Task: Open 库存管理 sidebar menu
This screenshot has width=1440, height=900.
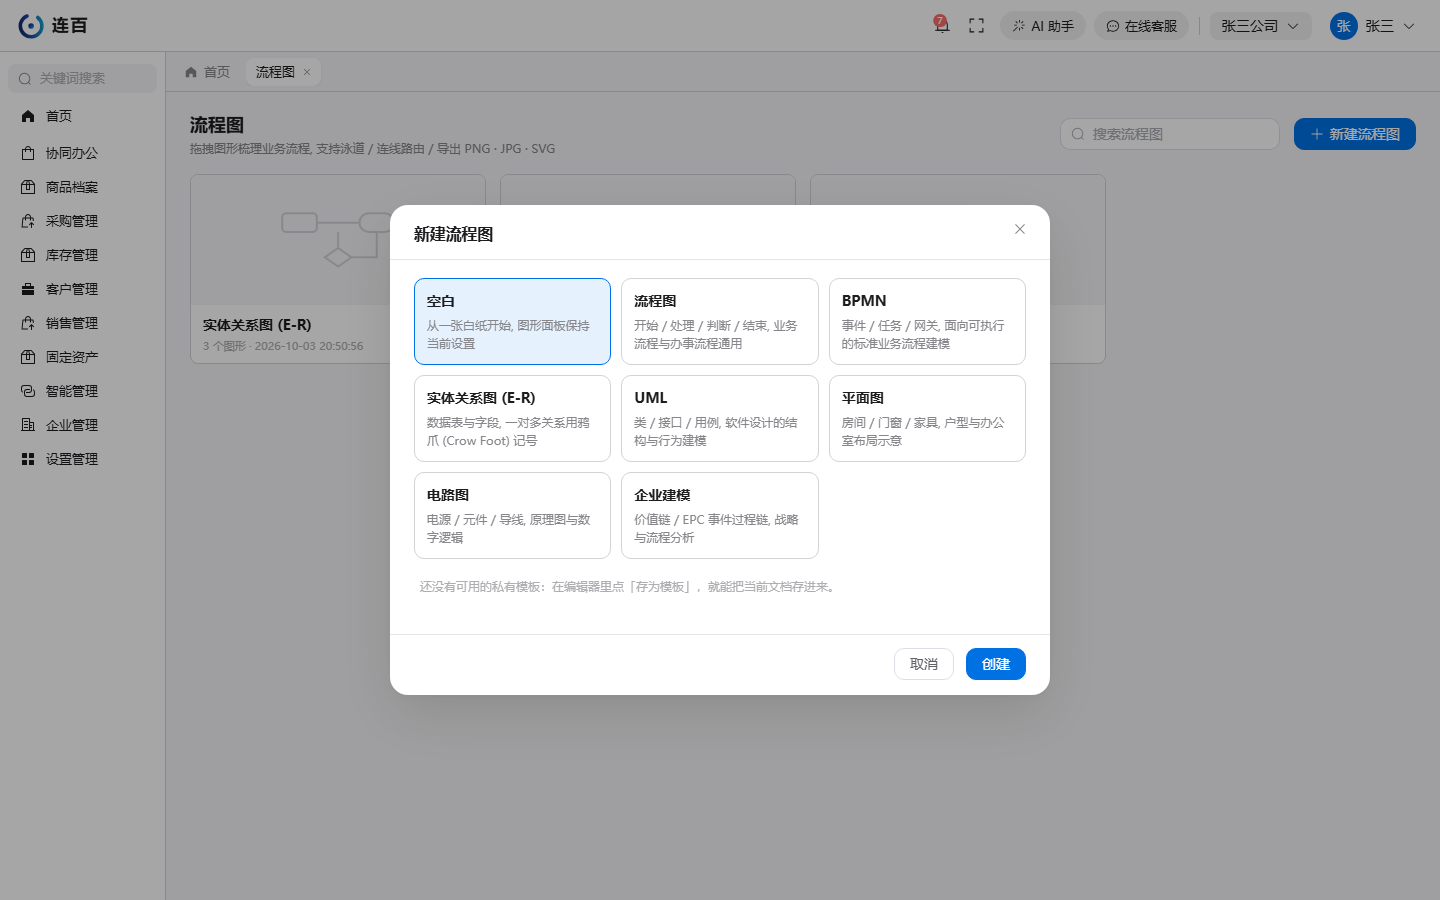Action: tap(83, 255)
